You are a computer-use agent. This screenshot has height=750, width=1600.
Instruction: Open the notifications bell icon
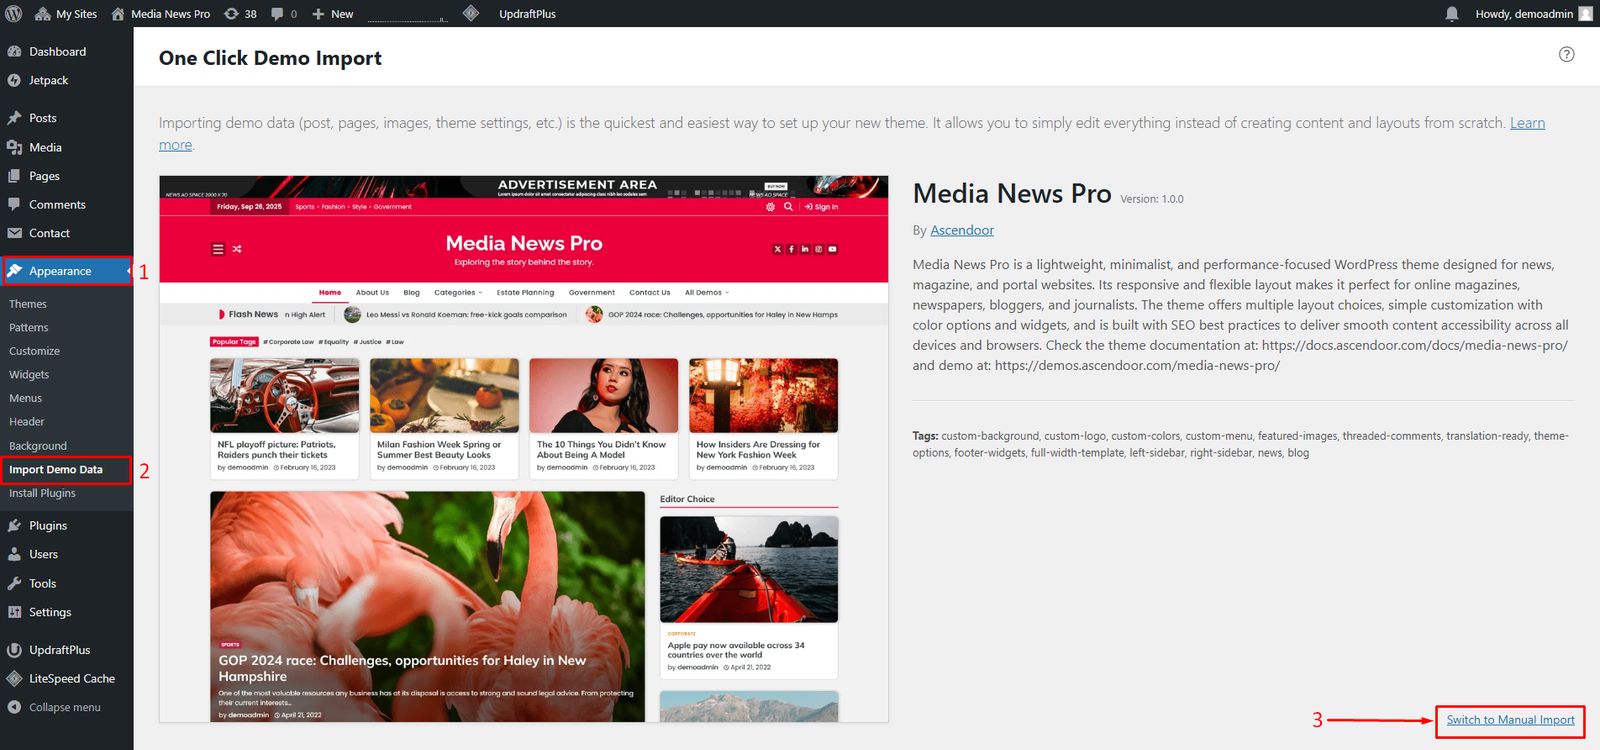tap(1452, 14)
